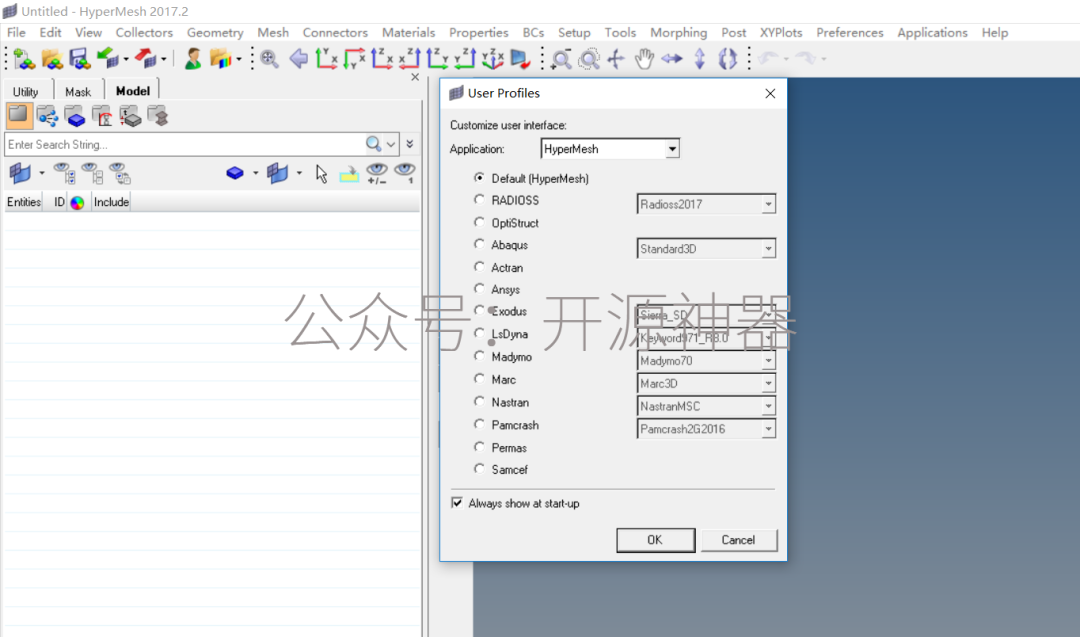Viewport: 1080px width, 637px height.
Task: Select the Nastran profile radio button
Action: pos(479,401)
